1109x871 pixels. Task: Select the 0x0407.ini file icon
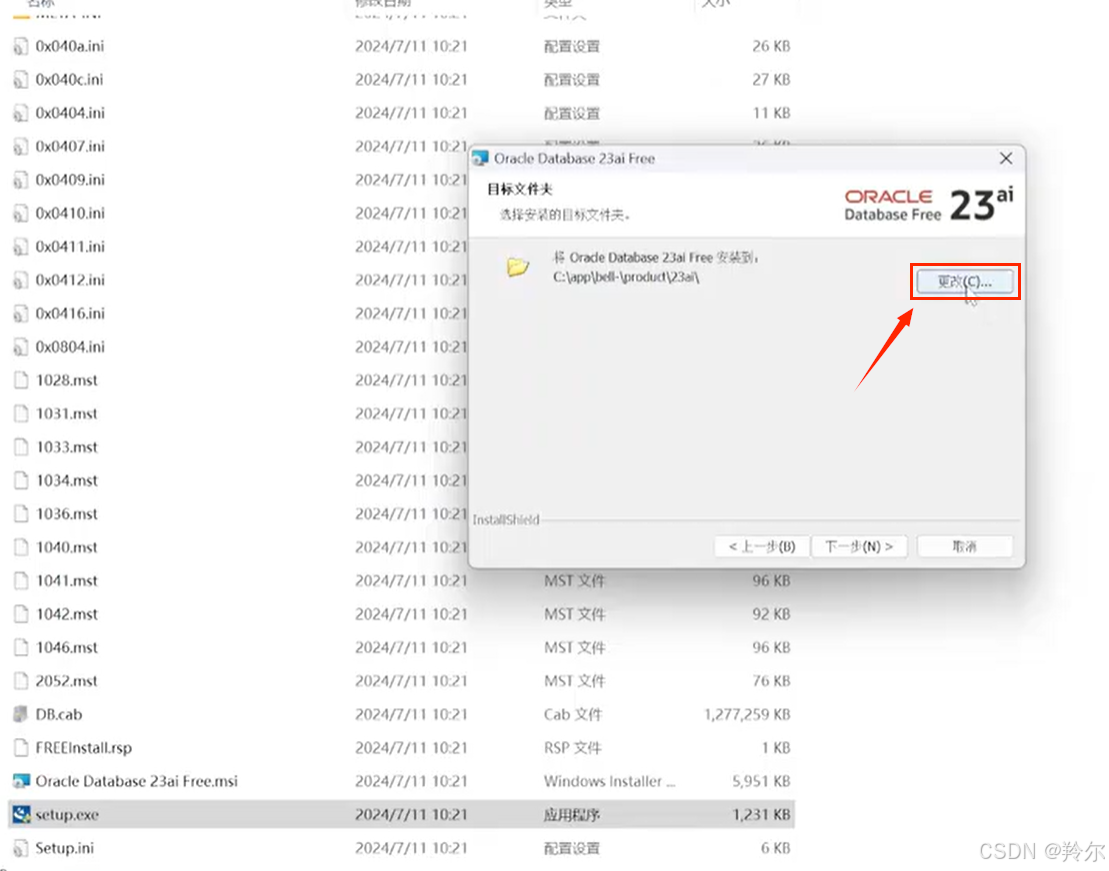click(x=21, y=146)
